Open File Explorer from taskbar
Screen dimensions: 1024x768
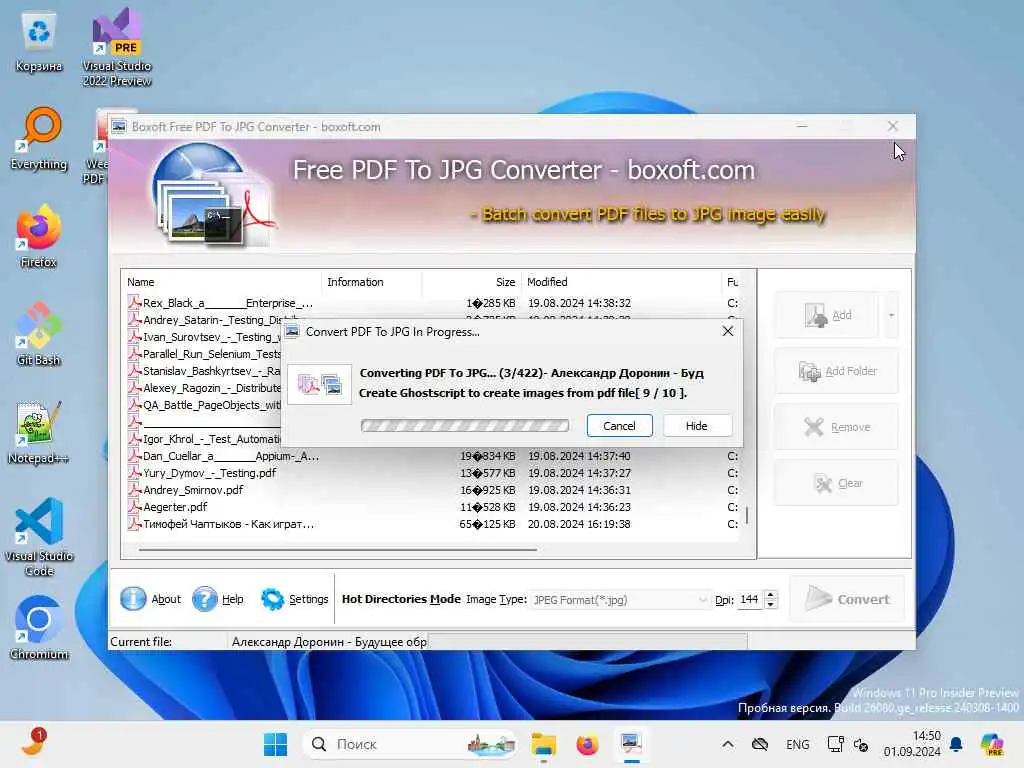pyautogui.click(x=543, y=744)
